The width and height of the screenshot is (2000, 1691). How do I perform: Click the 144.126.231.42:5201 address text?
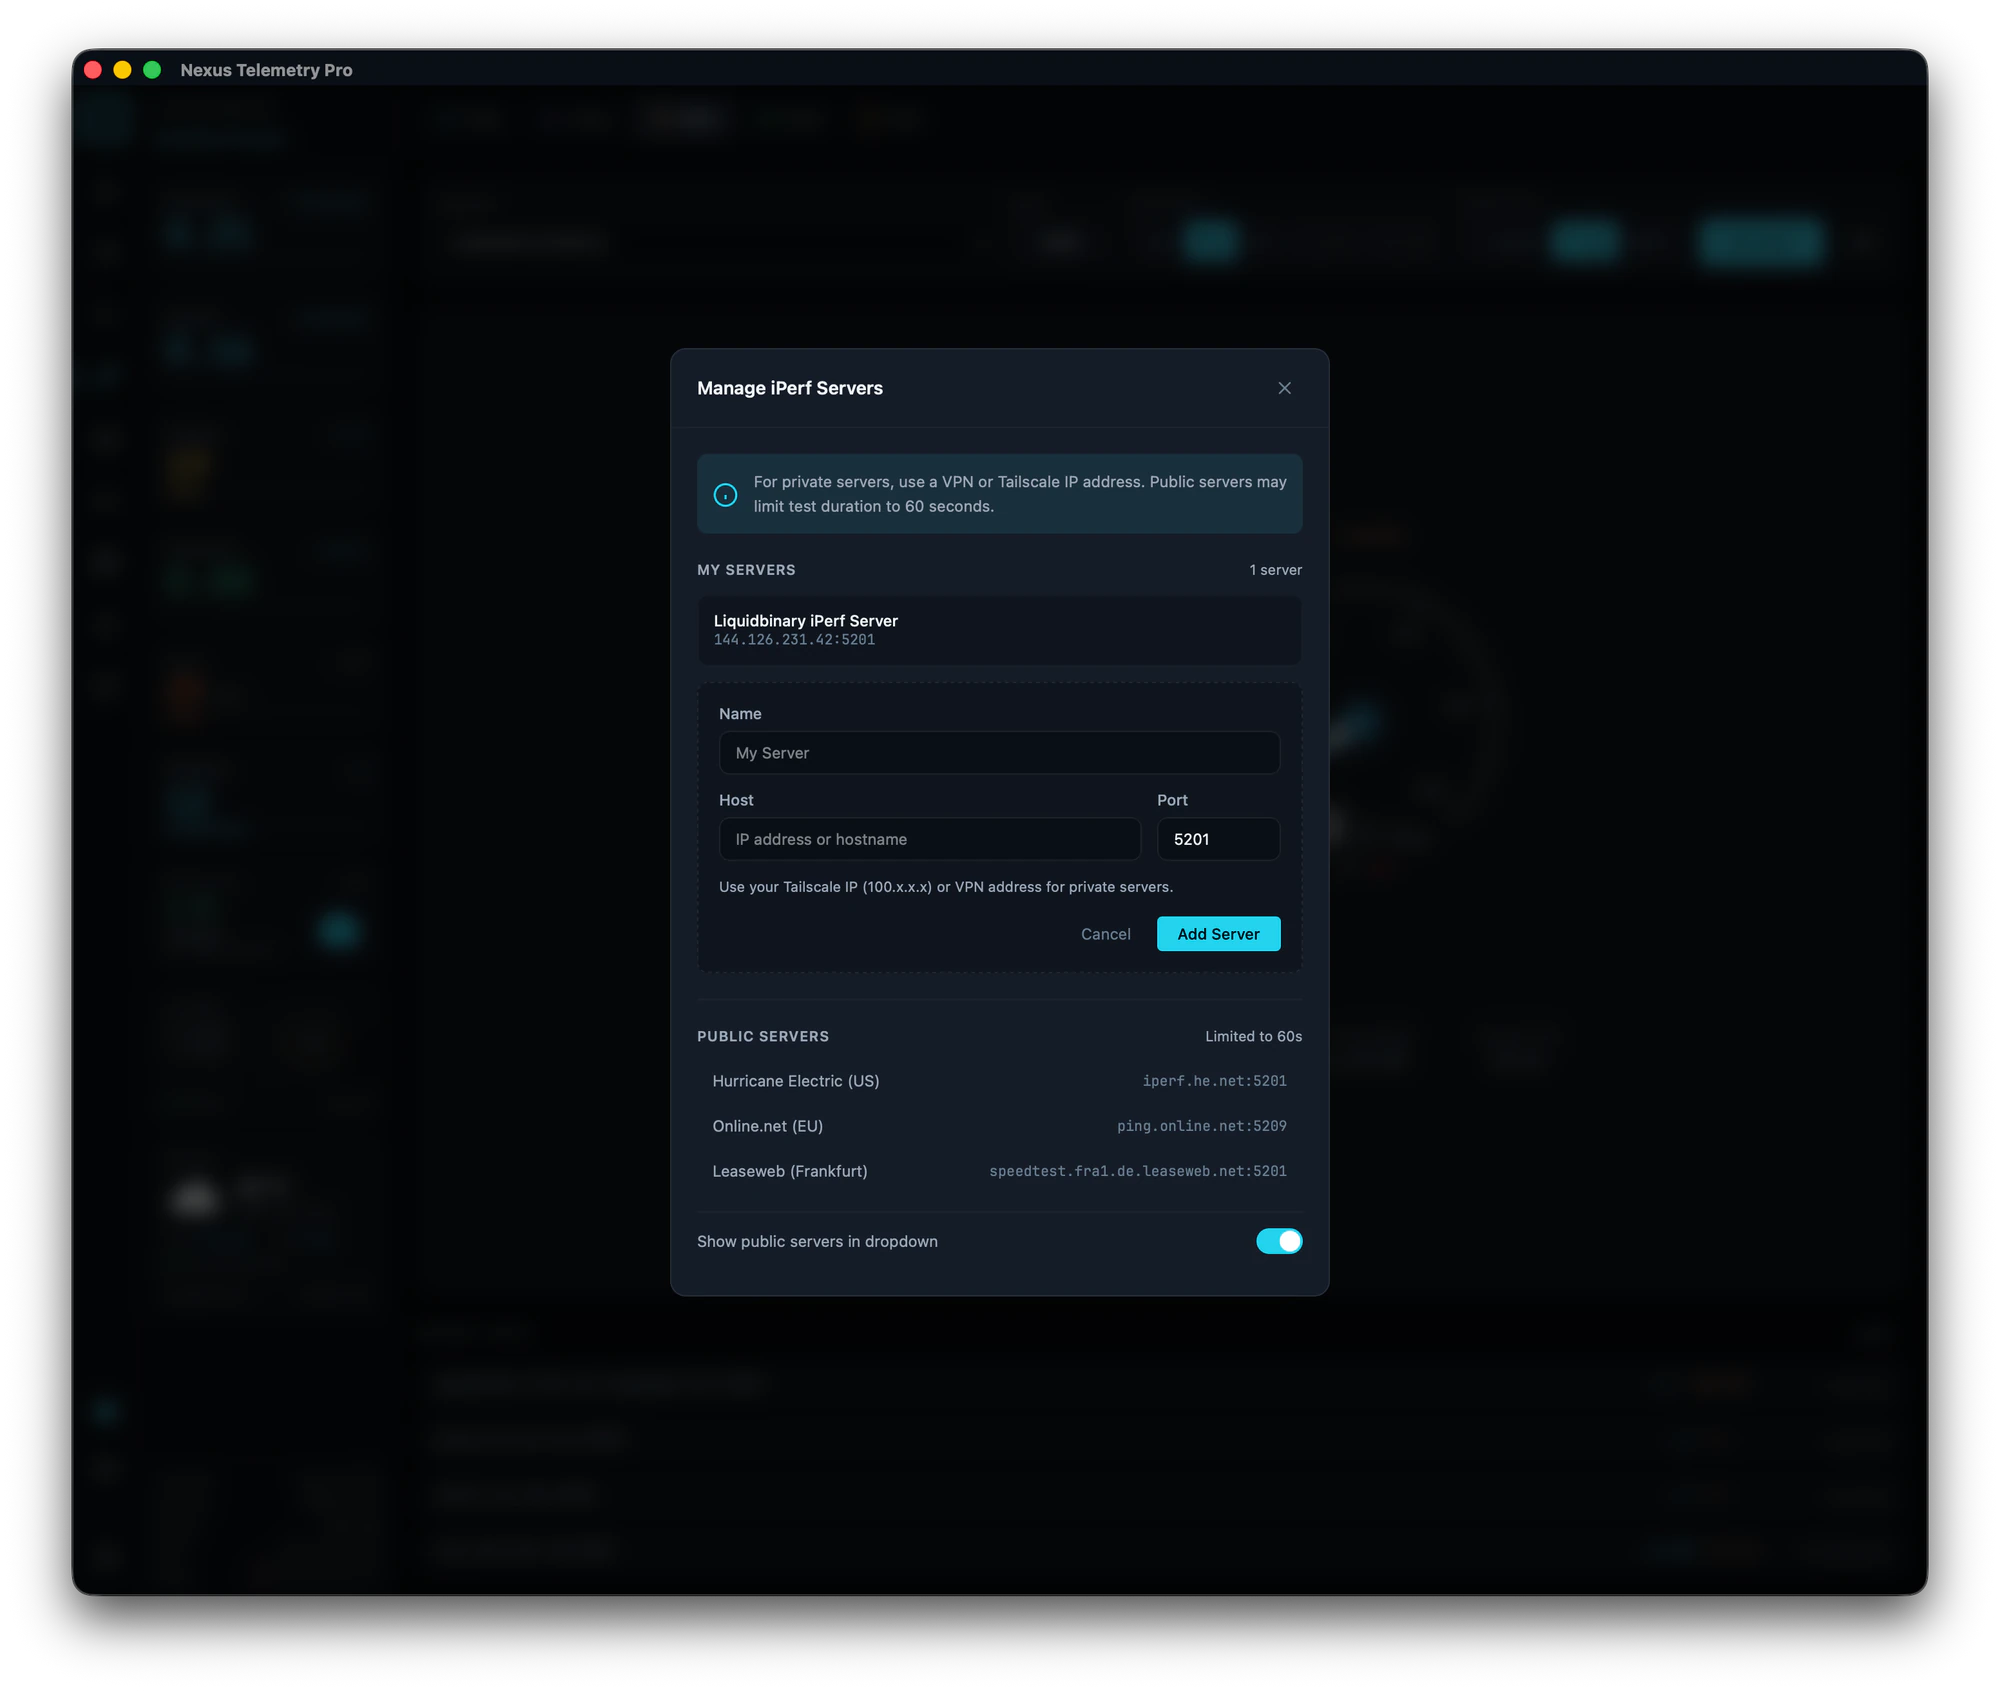(794, 640)
